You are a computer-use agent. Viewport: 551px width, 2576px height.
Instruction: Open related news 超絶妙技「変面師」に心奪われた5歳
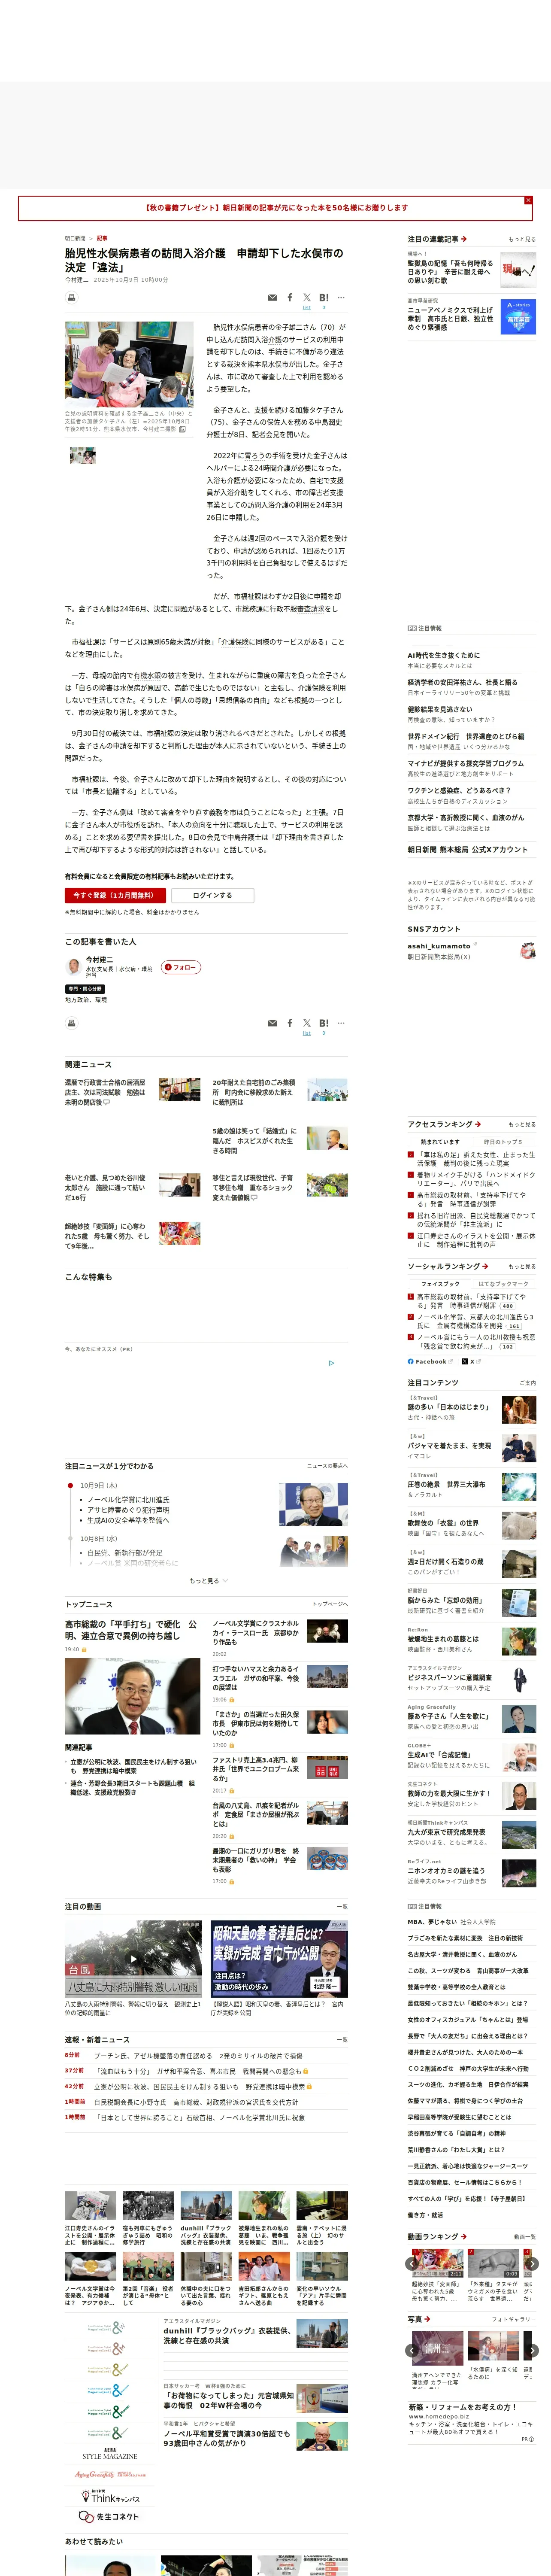click(106, 1235)
